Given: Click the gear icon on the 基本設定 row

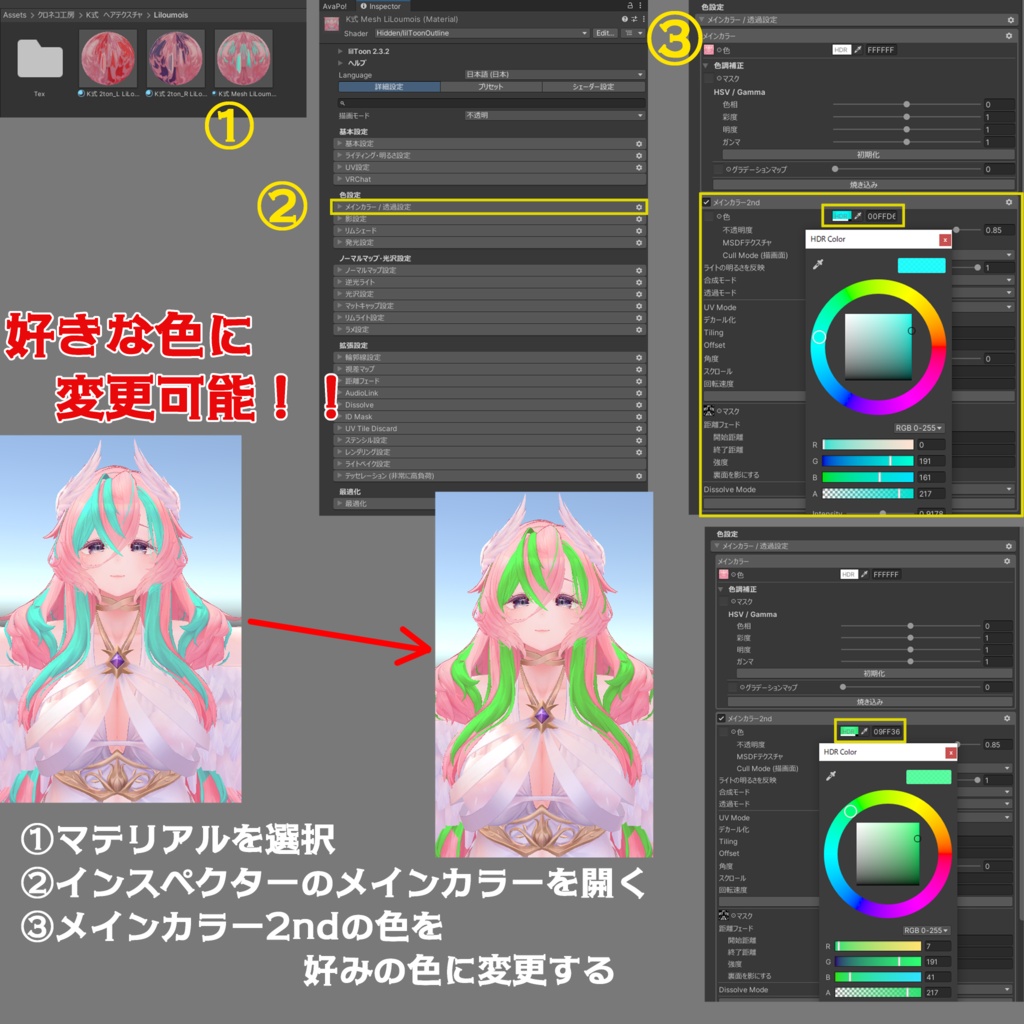Looking at the screenshot, I should [x=639, y=144].
